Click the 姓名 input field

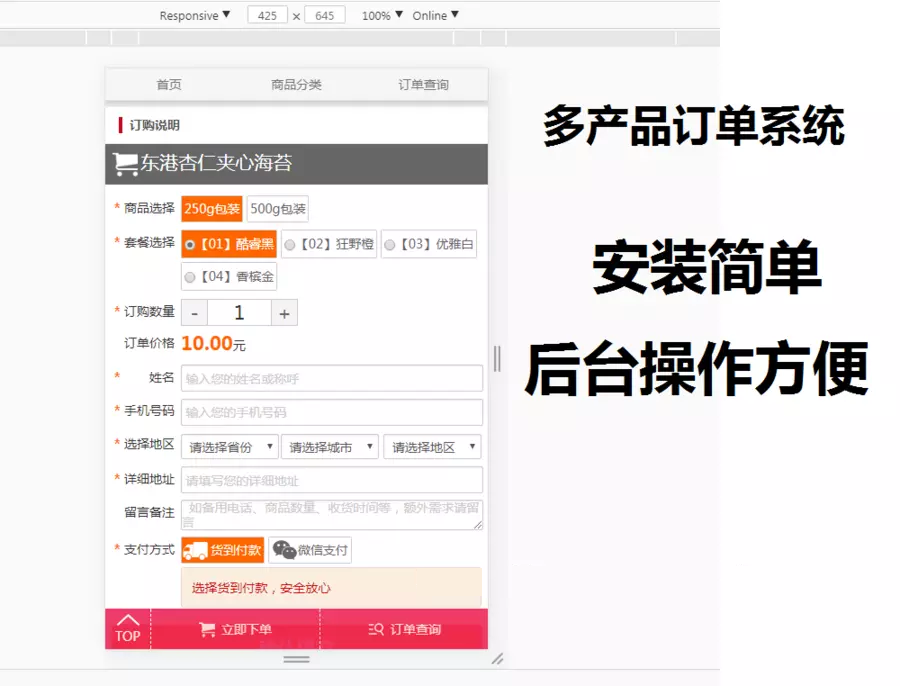tap(332, 378)
